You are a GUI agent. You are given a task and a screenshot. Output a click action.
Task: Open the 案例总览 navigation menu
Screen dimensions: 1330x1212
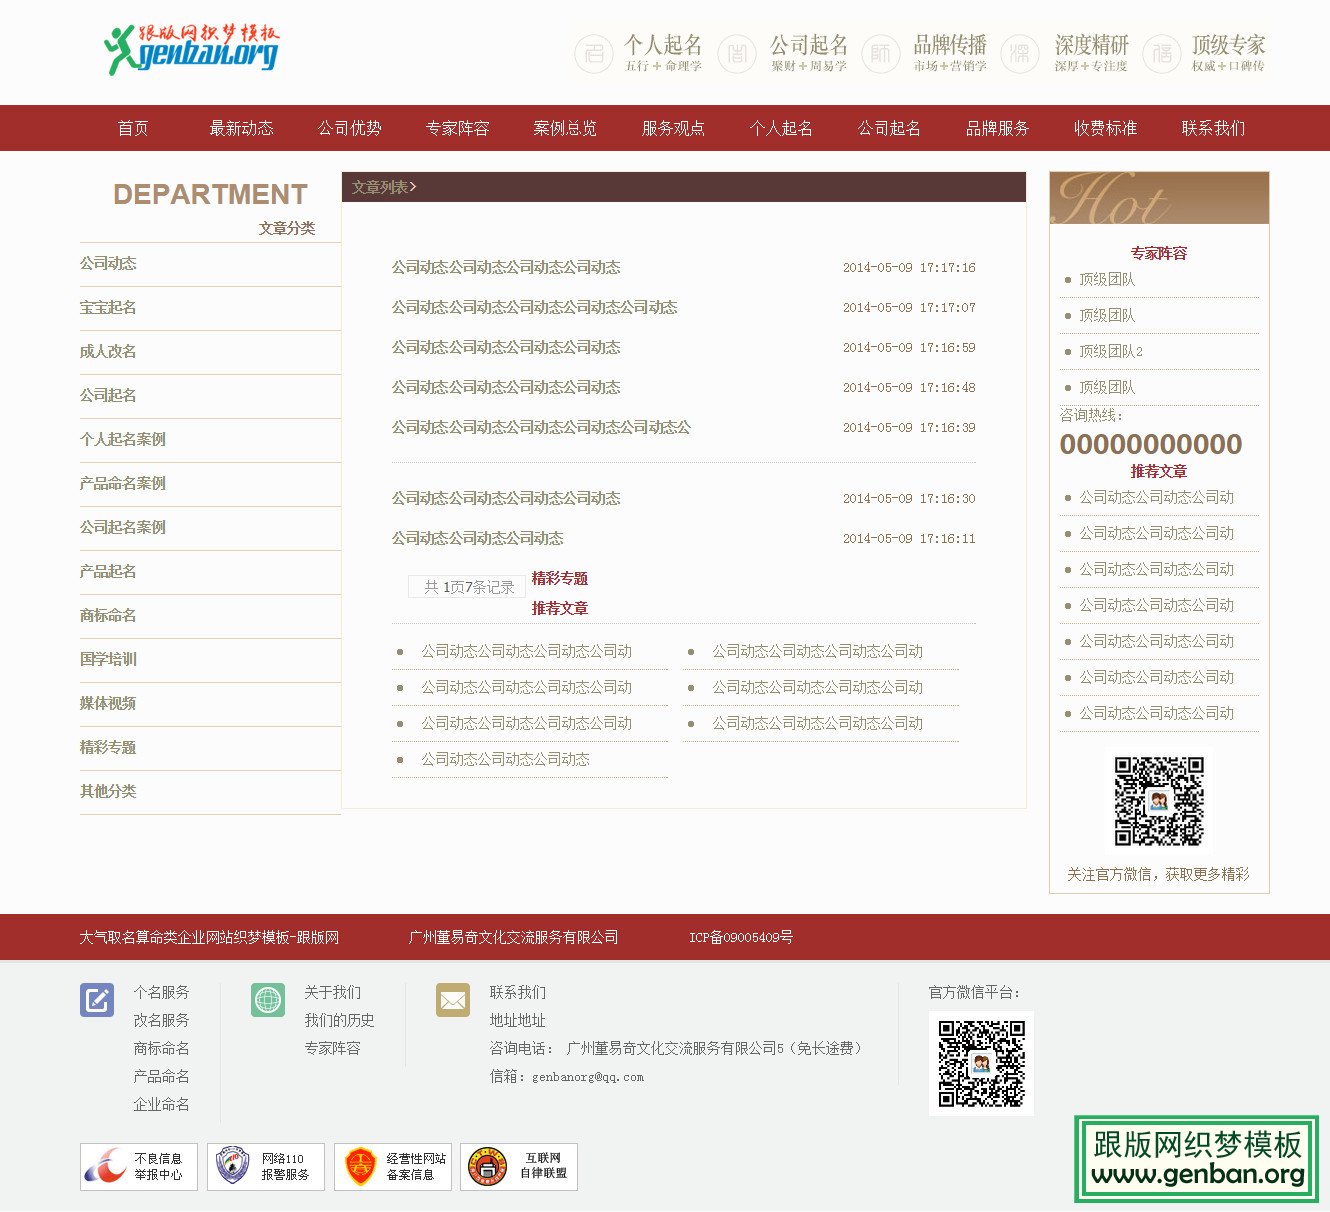click(564, 128)
